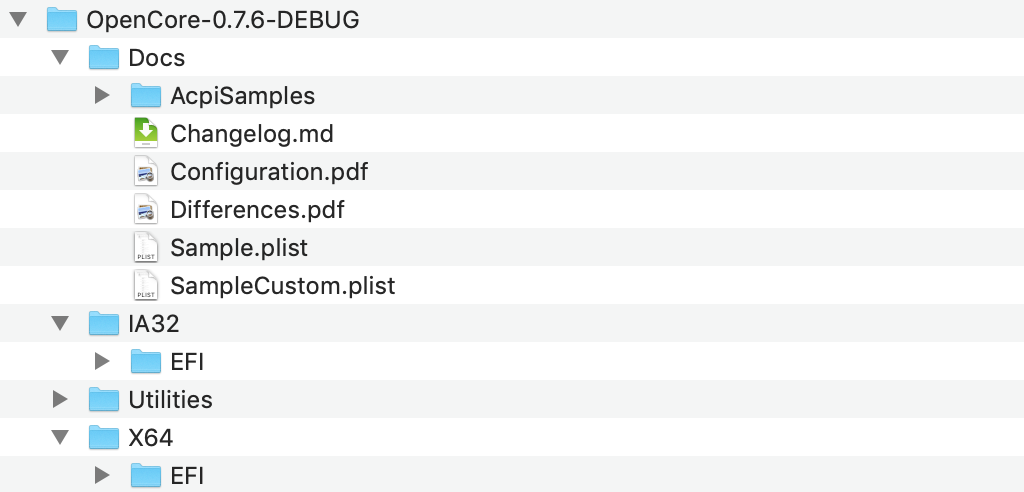The width and height of the screenshot is (1024, 492).
Task: Click the Docs folder icon
Action: click(x=104, y=58)
